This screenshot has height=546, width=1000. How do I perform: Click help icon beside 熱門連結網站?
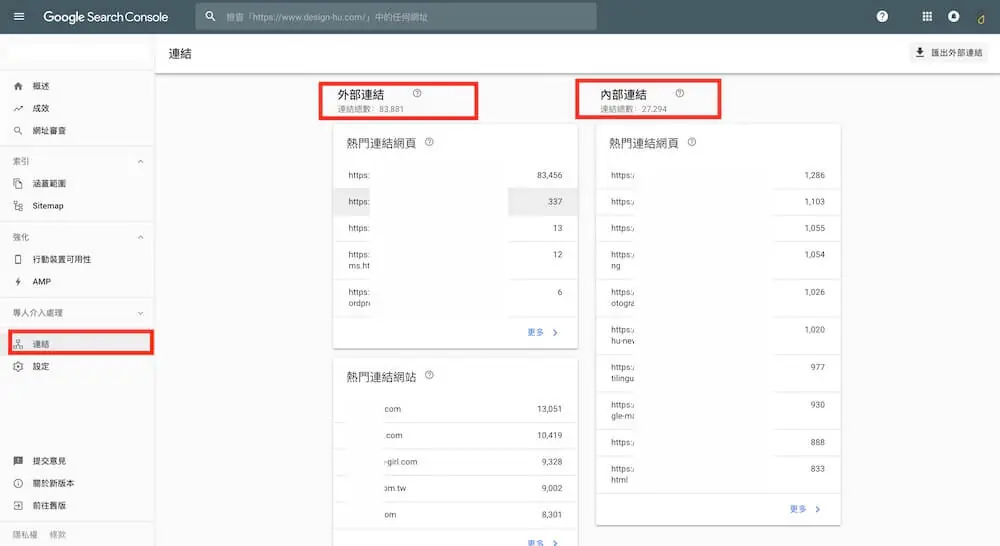429,375
